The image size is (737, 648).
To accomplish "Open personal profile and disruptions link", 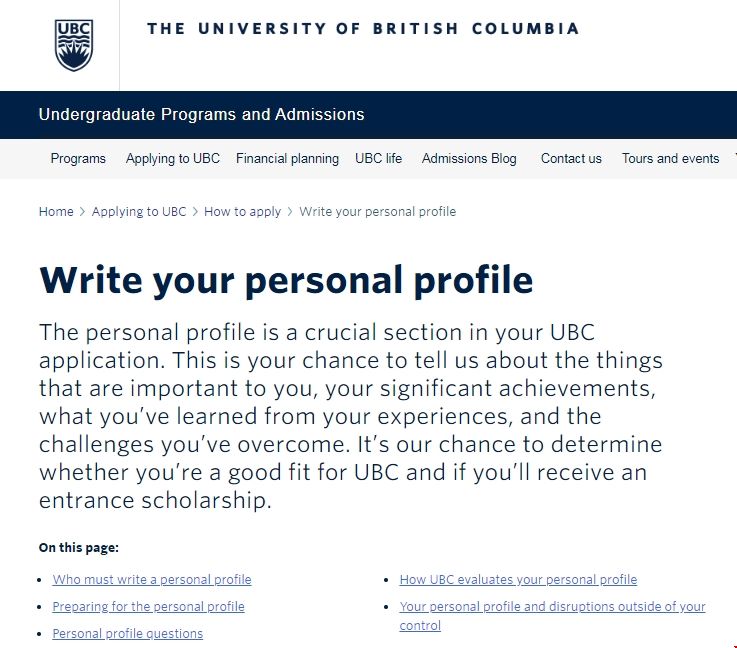I will pos(552,616).
